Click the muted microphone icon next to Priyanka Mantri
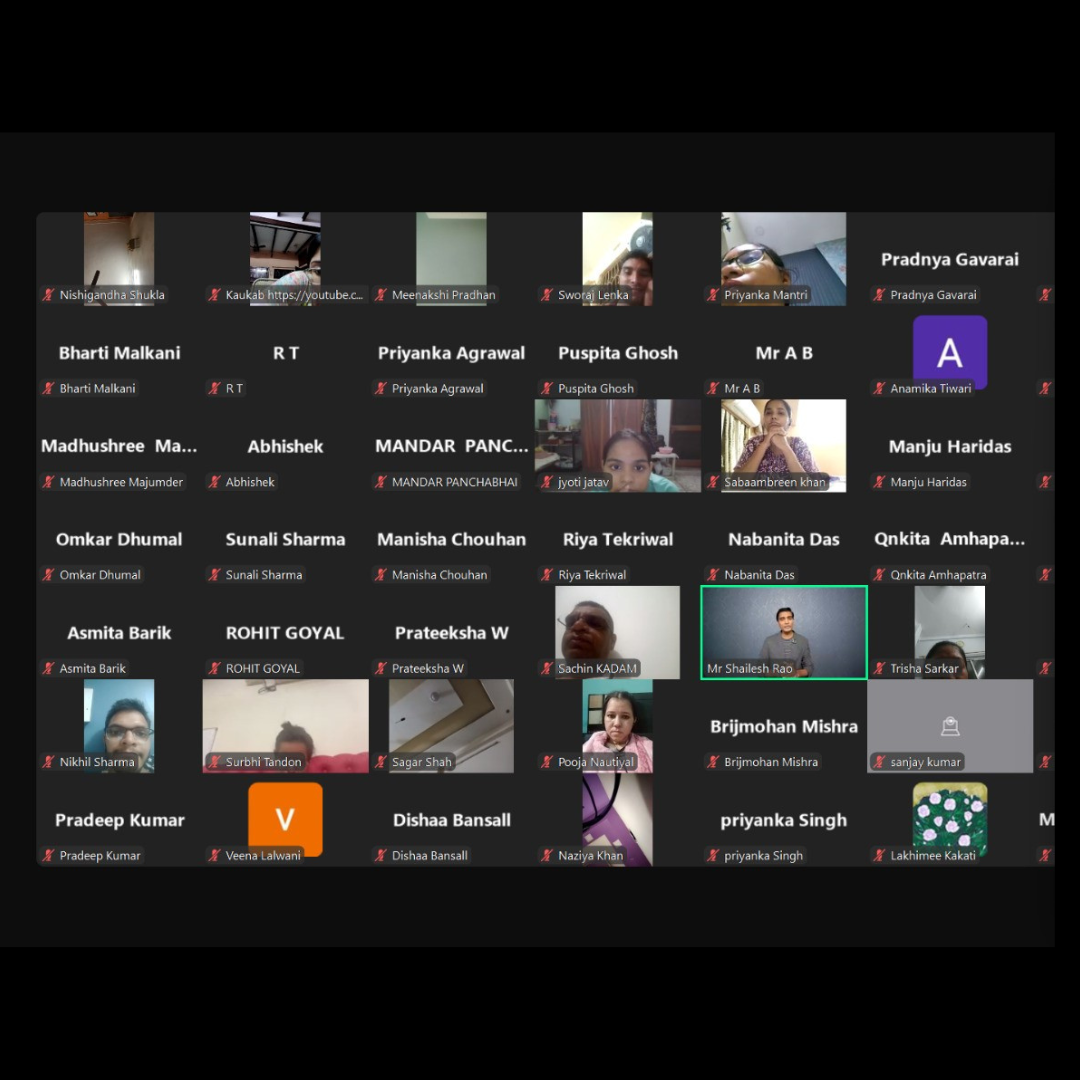The image size is (1080, 1080). pos(713,295)
